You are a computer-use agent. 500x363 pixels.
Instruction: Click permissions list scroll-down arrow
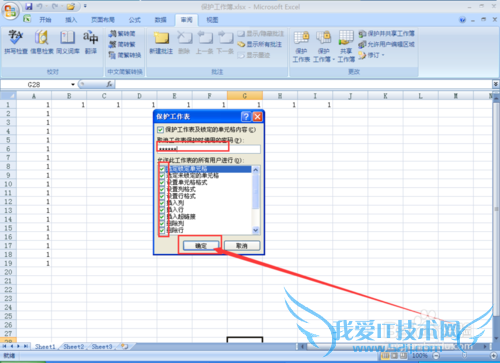pos(256,230)
